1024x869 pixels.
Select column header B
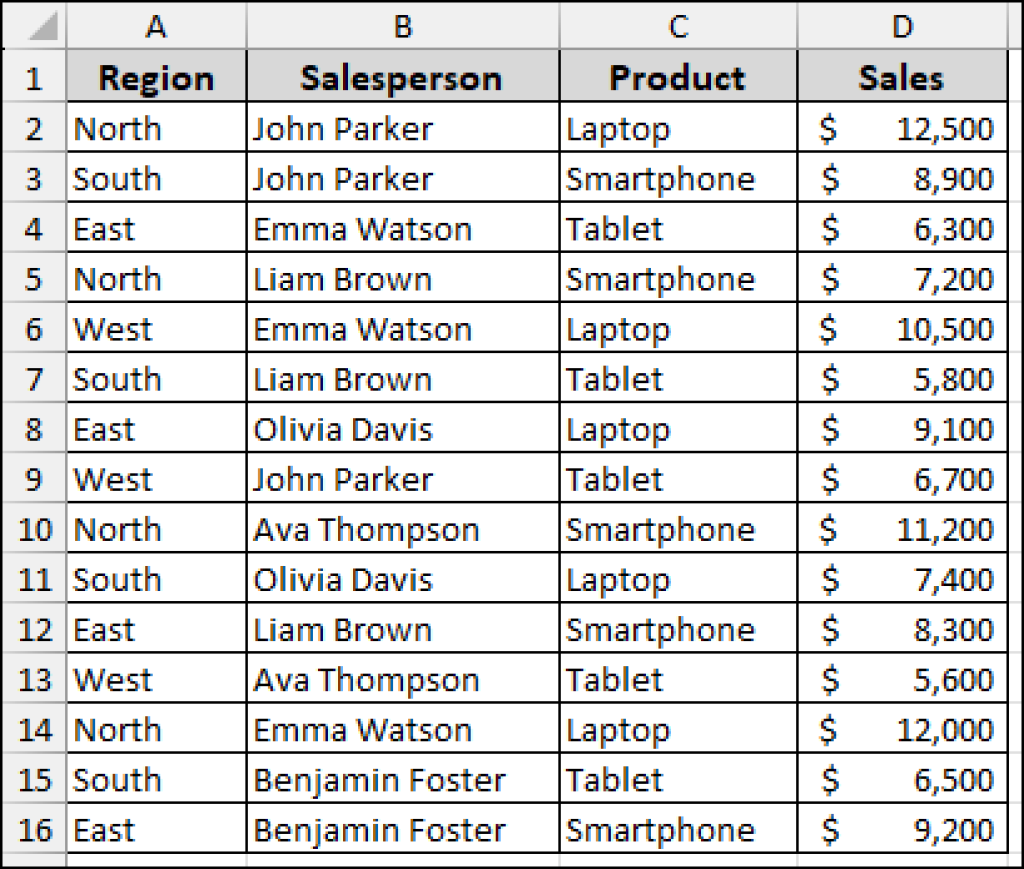click(401, 27)
